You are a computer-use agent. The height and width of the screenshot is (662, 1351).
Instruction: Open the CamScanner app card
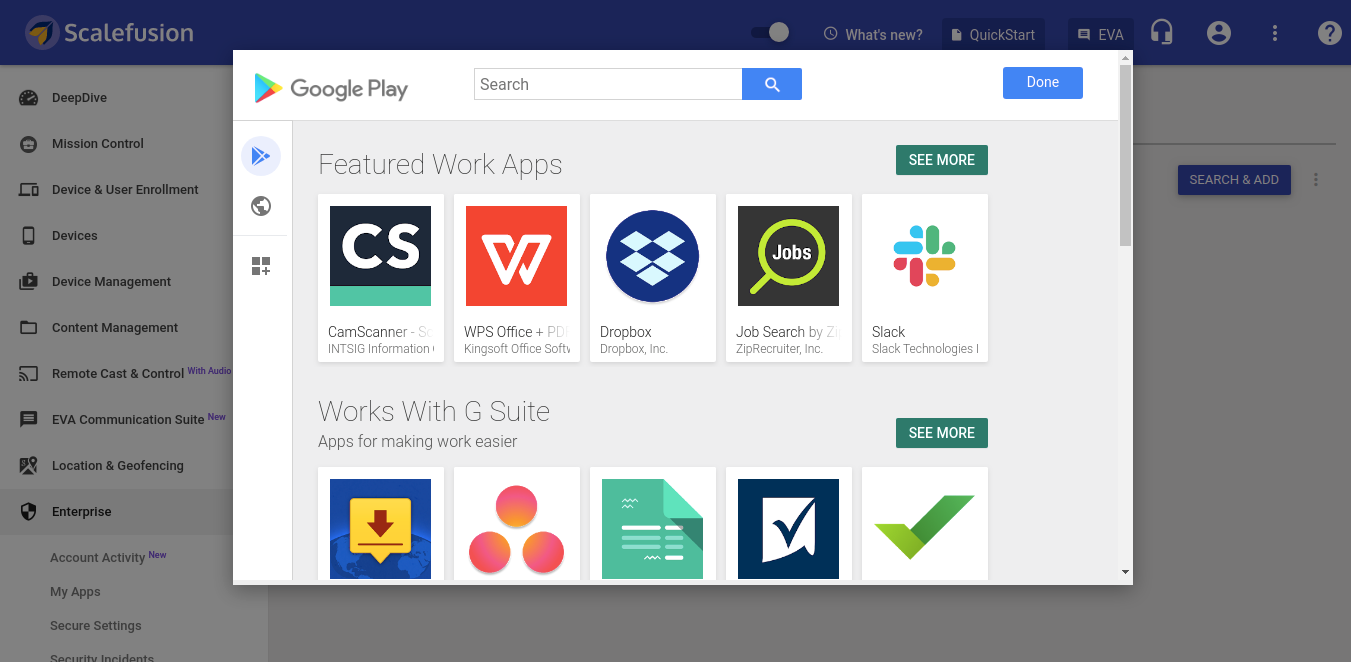381,278
